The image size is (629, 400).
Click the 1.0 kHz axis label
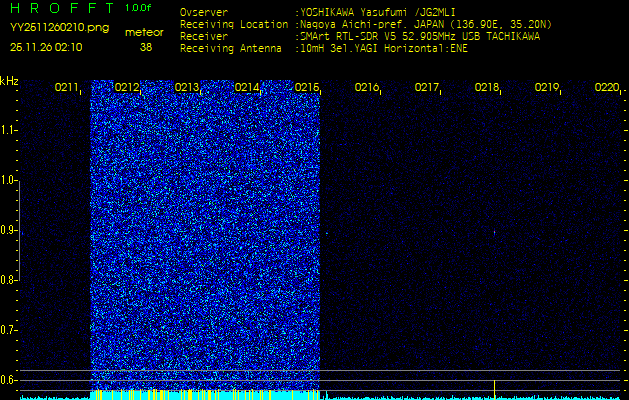pyautogui.click(x=8, y=181)
